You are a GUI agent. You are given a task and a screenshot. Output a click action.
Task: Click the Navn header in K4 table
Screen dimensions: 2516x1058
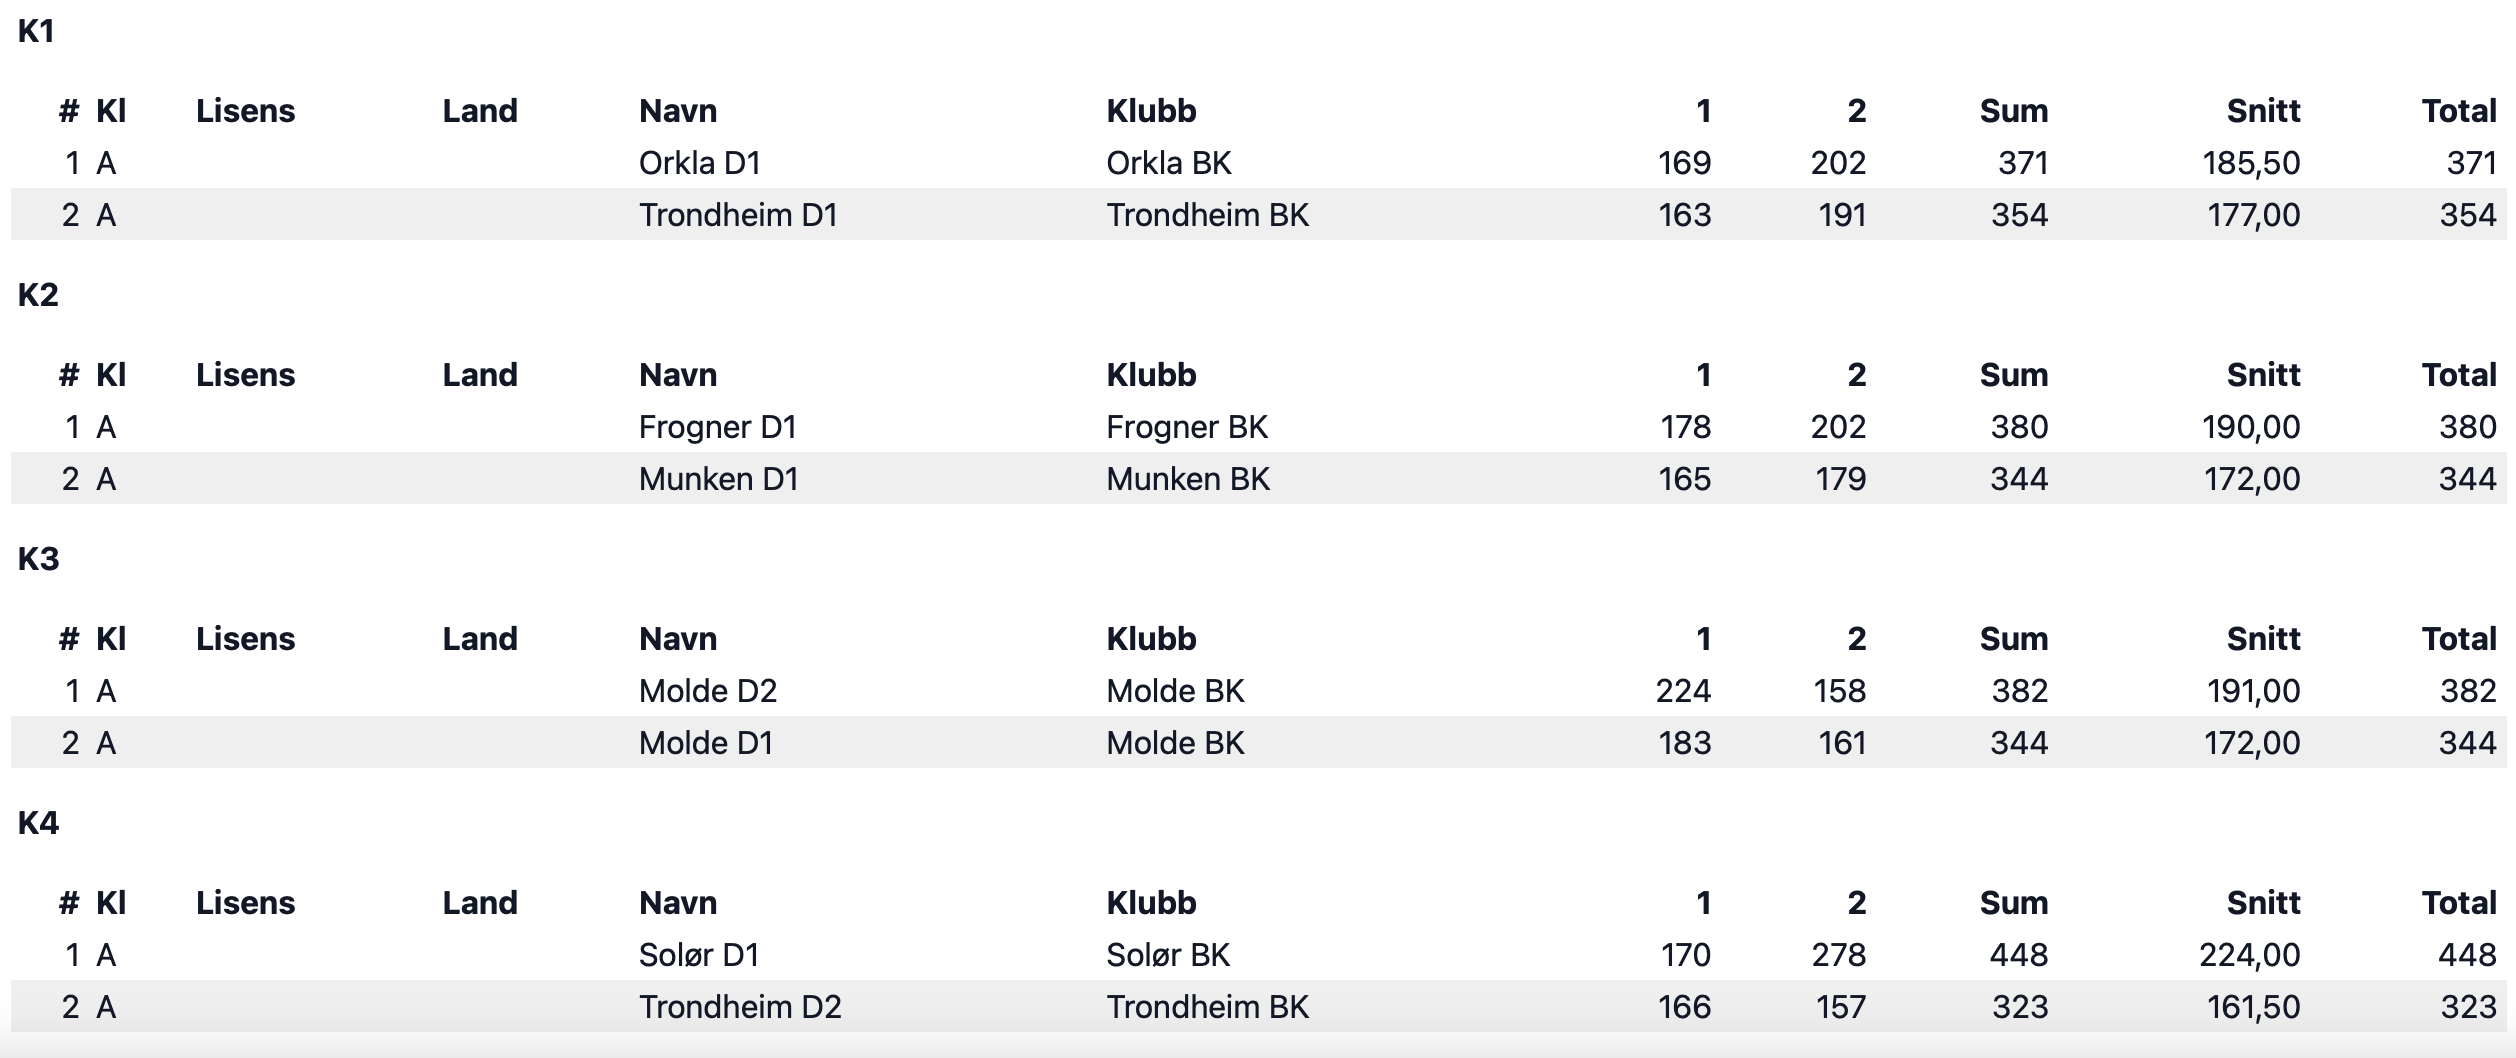(678, 903)
